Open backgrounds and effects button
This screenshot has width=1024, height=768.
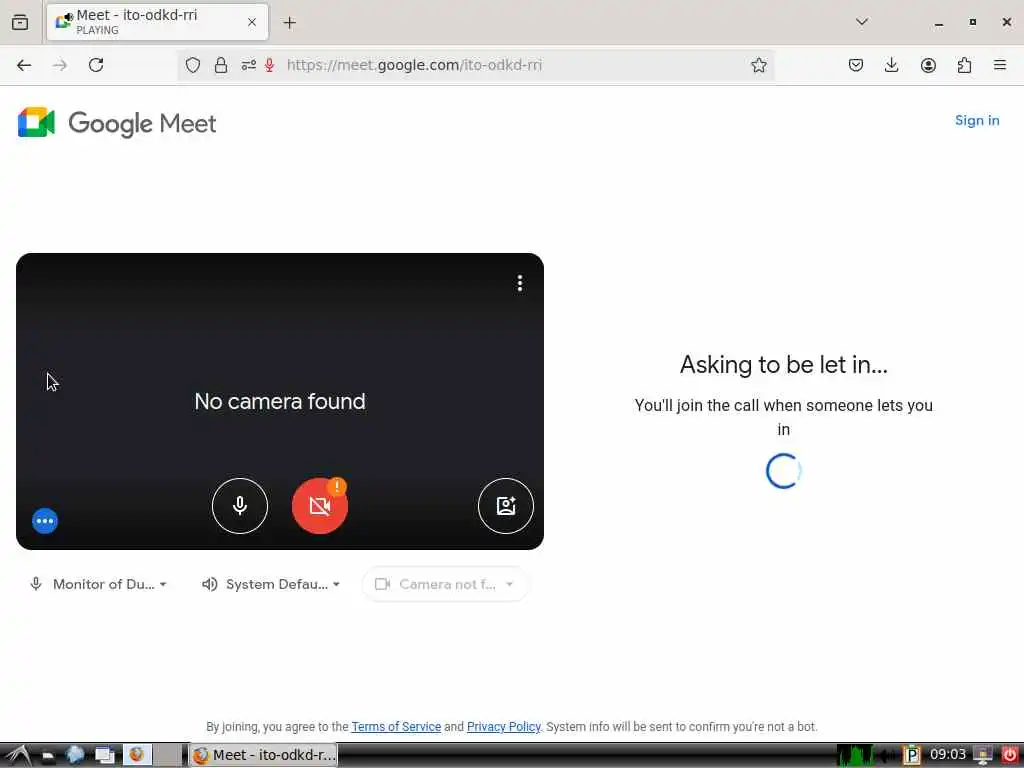click(505, 505)
